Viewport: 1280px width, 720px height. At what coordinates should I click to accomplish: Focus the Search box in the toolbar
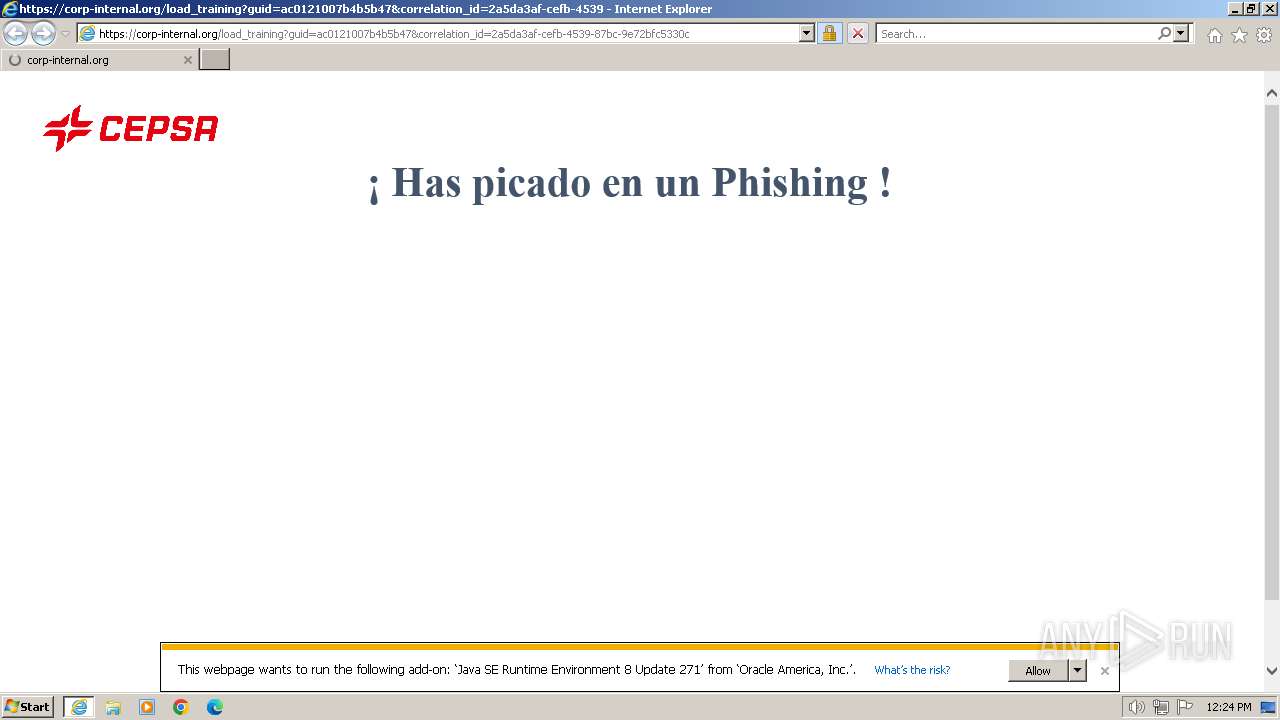(1015, 34)
